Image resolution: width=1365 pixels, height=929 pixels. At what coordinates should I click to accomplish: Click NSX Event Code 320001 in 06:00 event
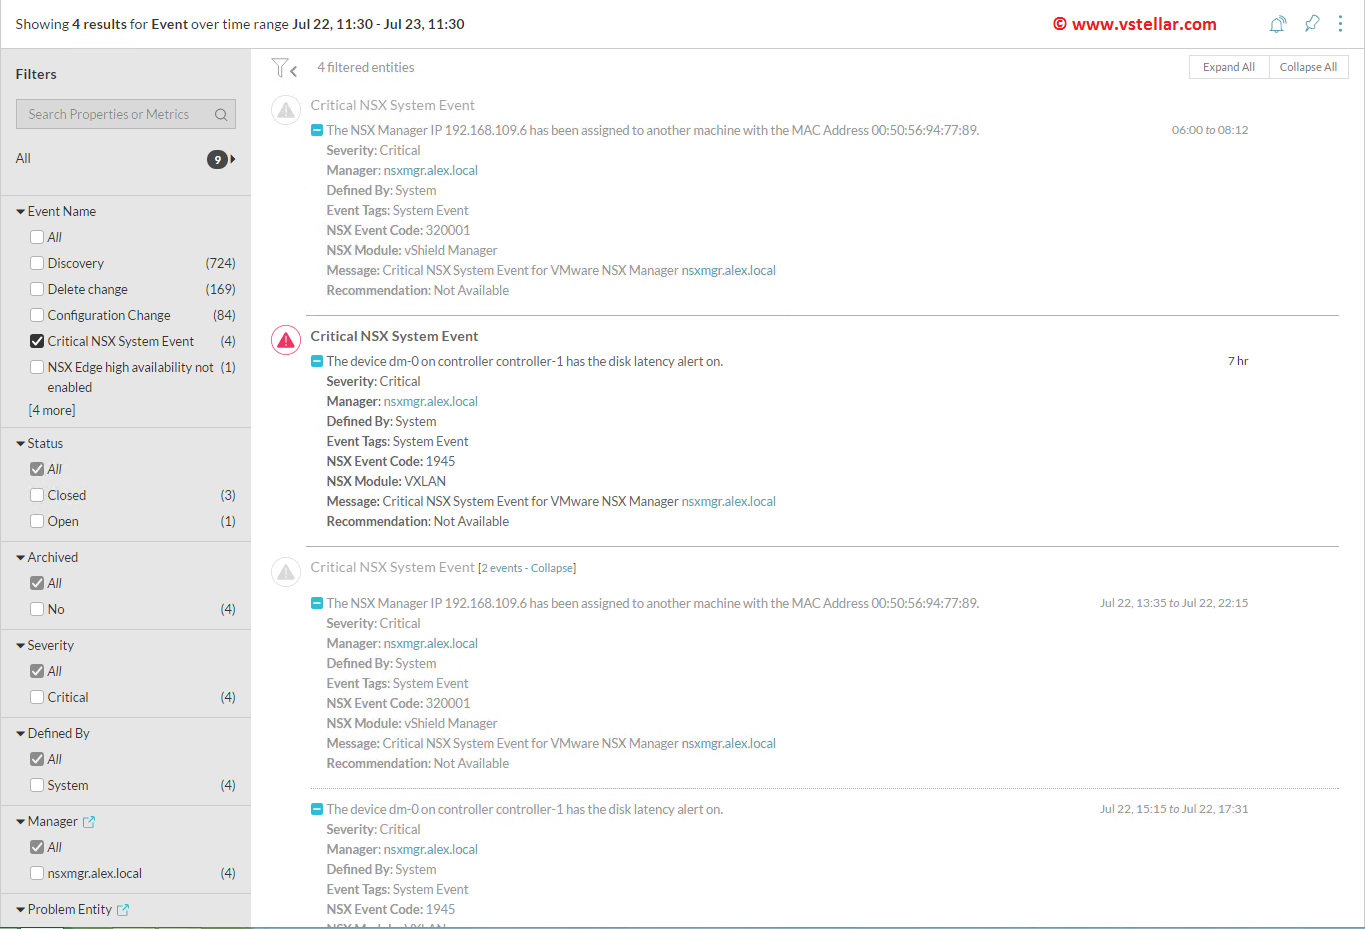coord(398,230)
